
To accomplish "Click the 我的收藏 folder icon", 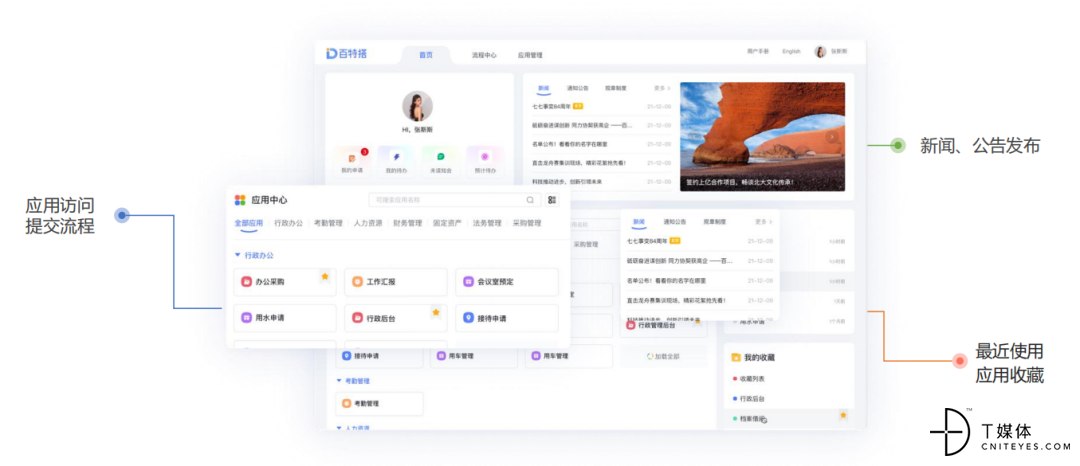I will coord(736,358).
